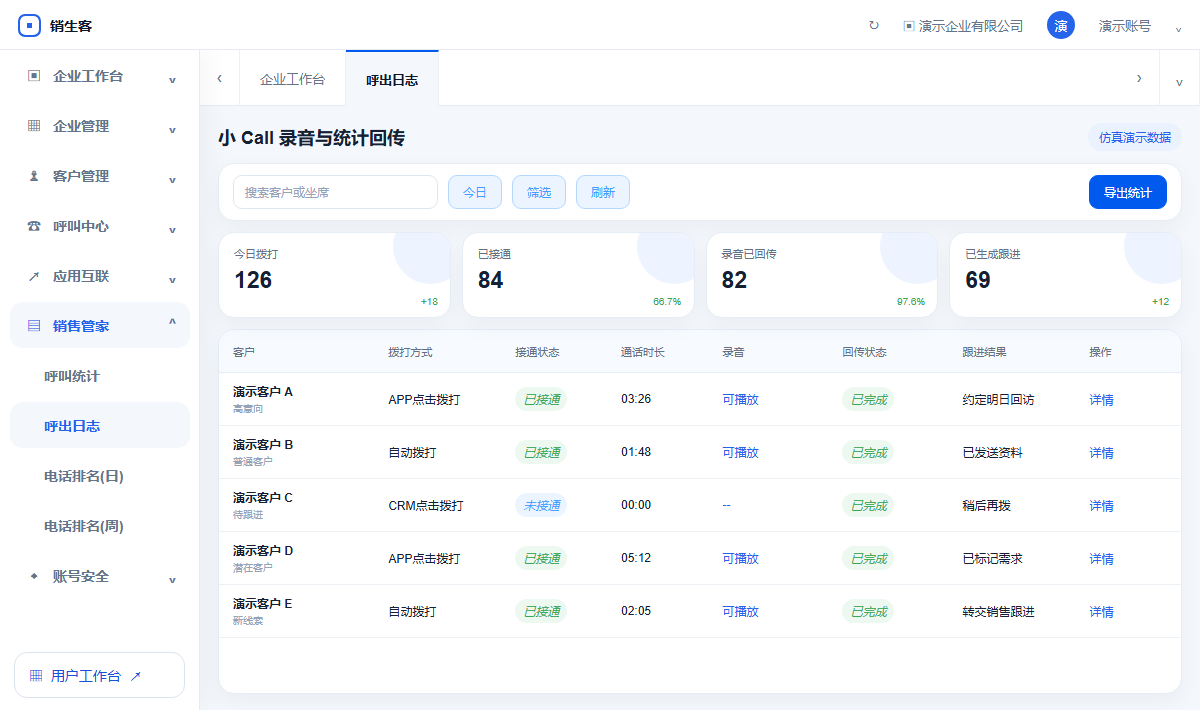Image resolution: width=1200 pixels, height=710 pixels.
Task: Open 详情 for 演示客户 E
Action: [1101, 612]
